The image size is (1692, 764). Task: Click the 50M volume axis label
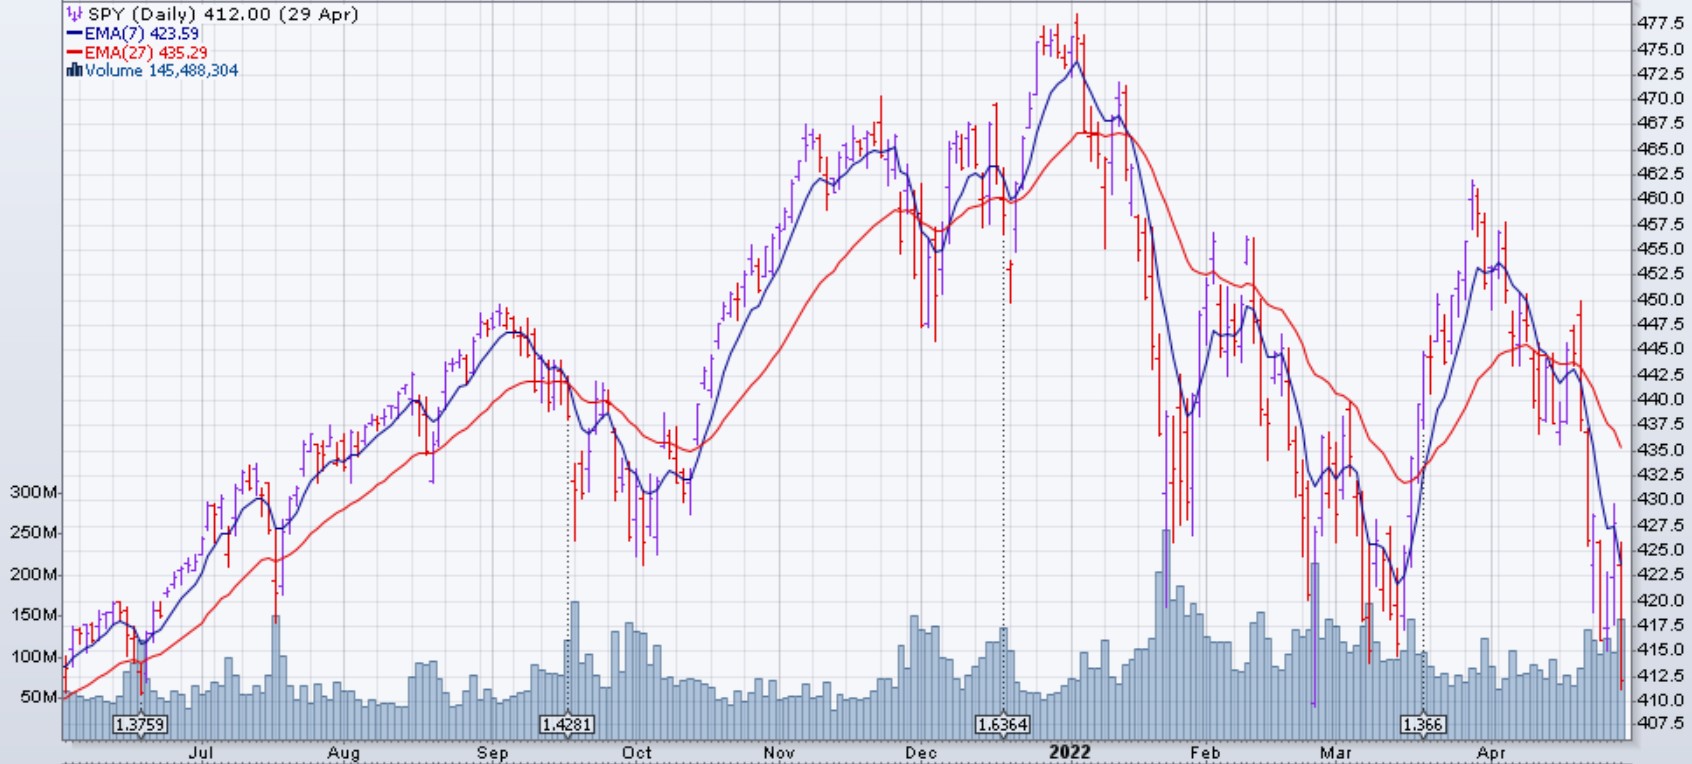click(x=38, y=696)
